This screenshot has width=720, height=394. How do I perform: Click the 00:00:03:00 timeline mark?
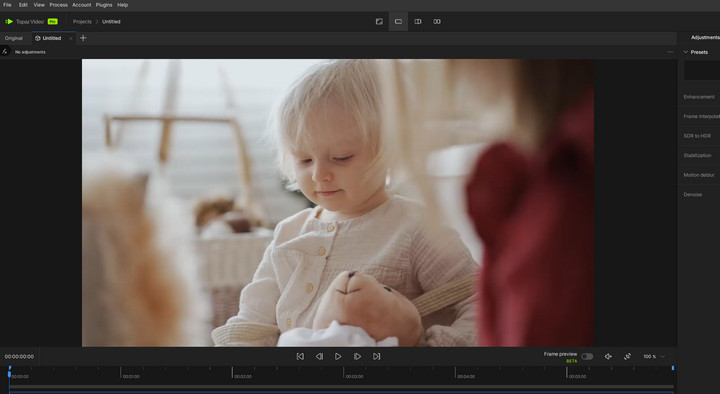354,377
